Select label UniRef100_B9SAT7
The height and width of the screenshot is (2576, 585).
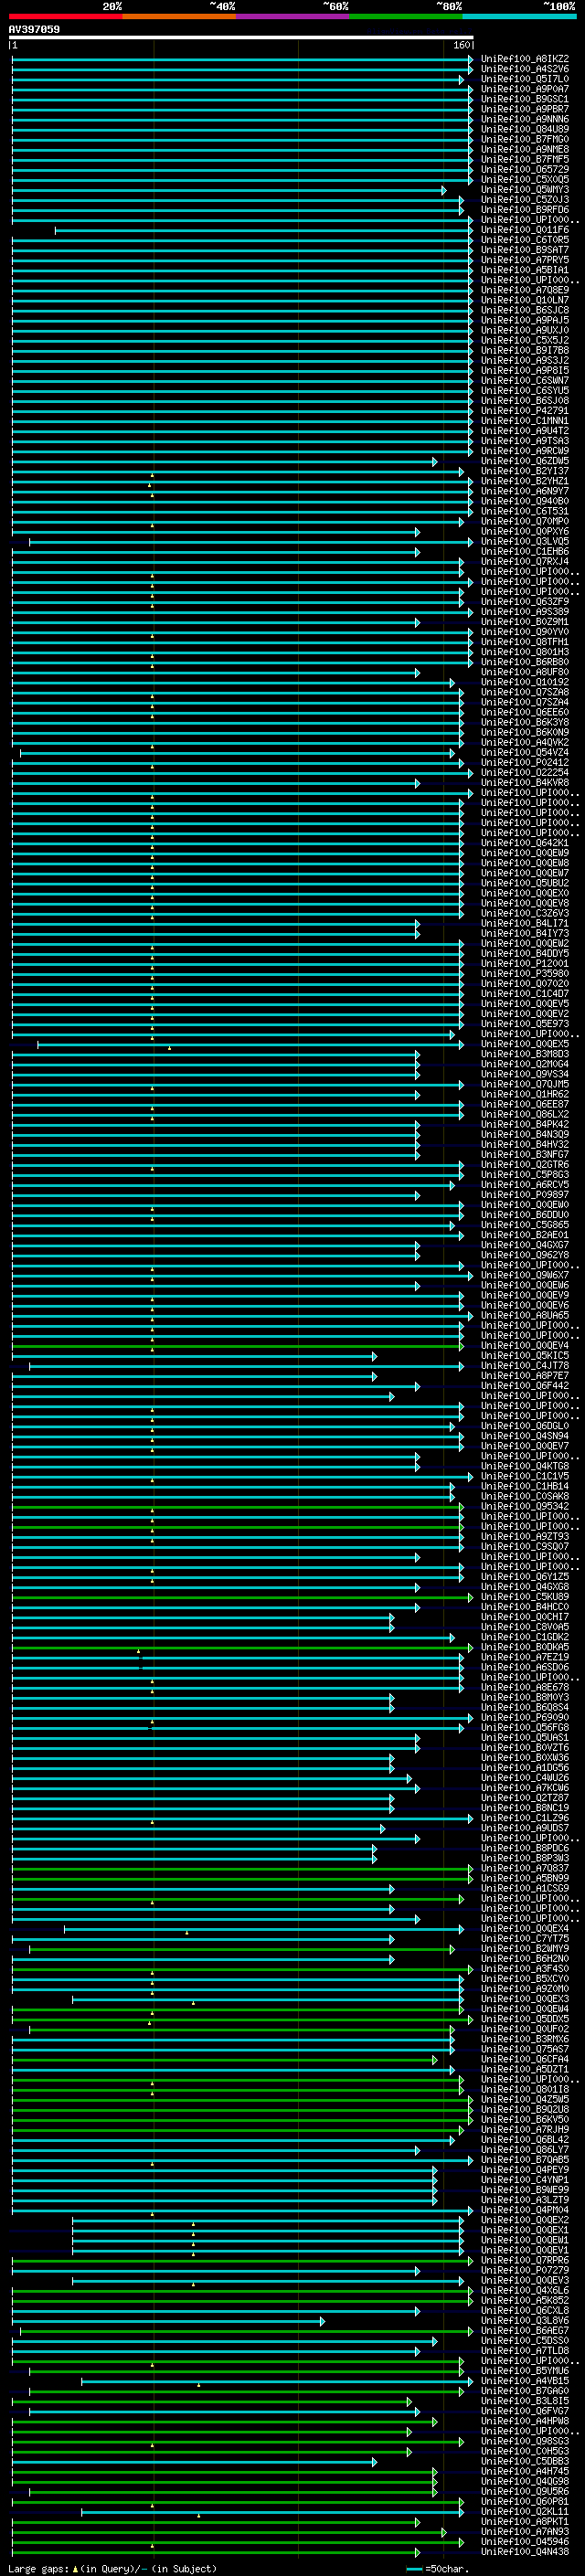pyautogui.click(x=525, y=250)
